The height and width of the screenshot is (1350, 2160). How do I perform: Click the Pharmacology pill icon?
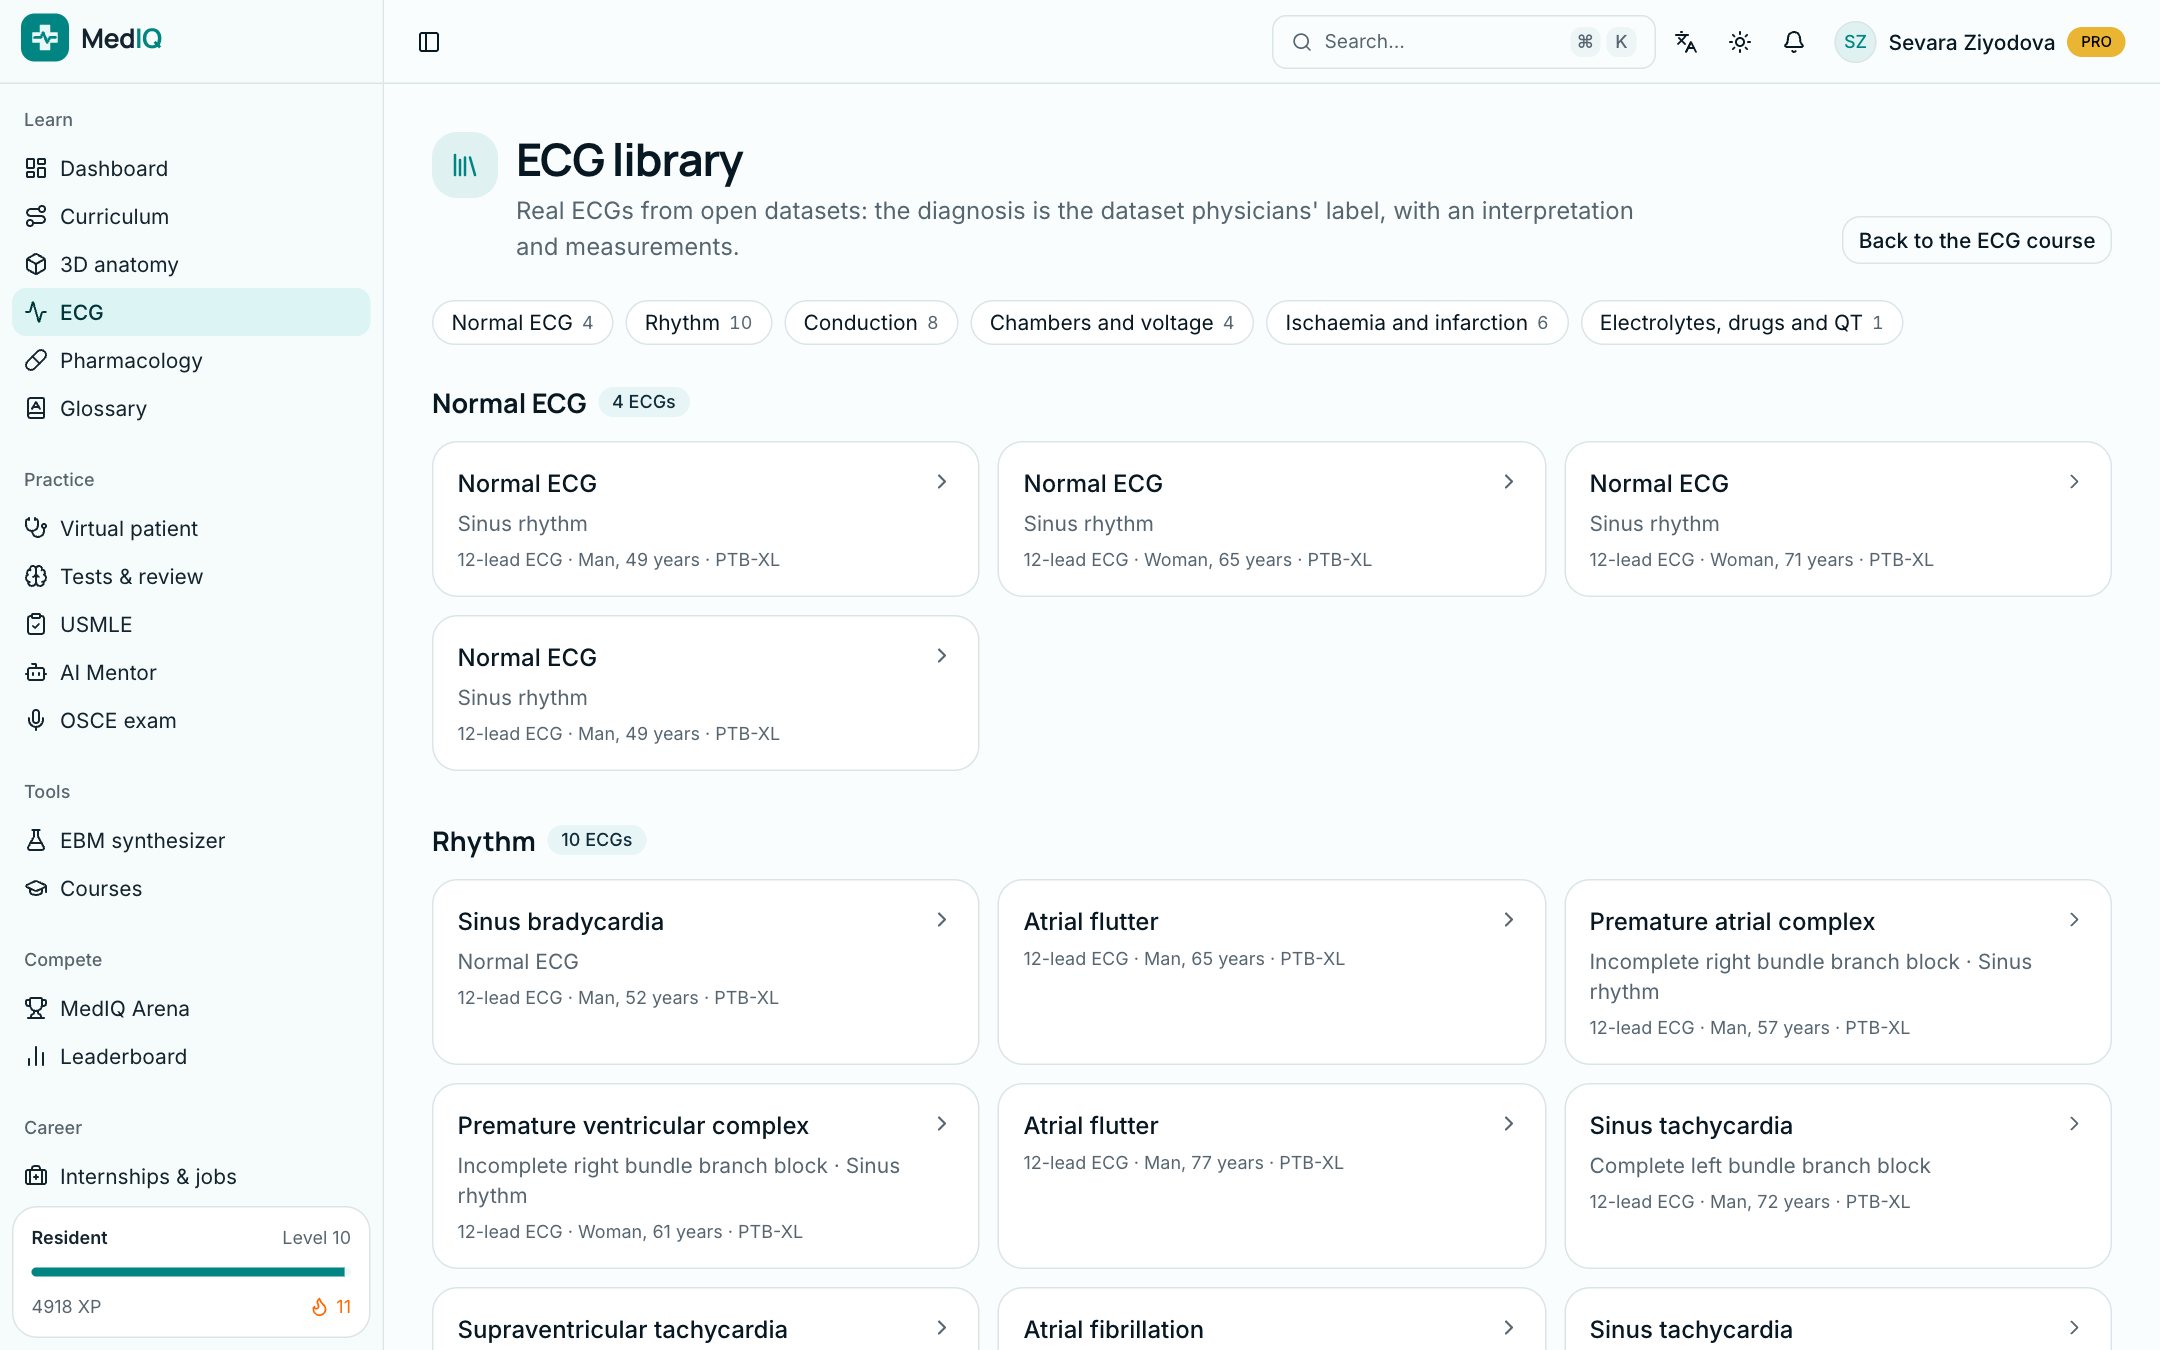[36, 360]
